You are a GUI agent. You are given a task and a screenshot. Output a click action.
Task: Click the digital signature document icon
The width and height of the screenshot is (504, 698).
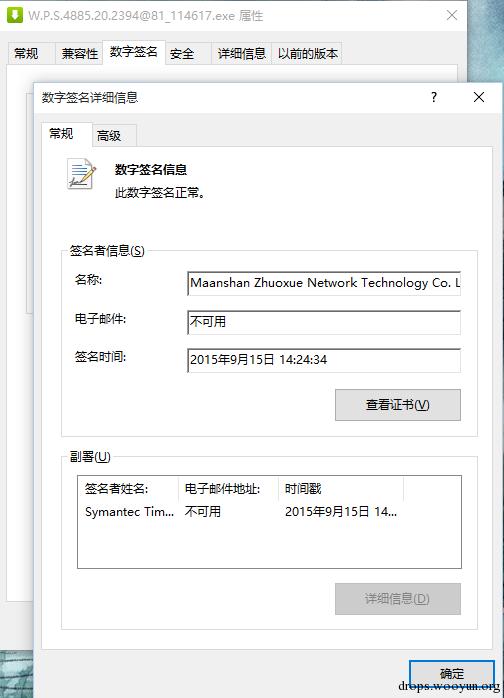point(81,174)
